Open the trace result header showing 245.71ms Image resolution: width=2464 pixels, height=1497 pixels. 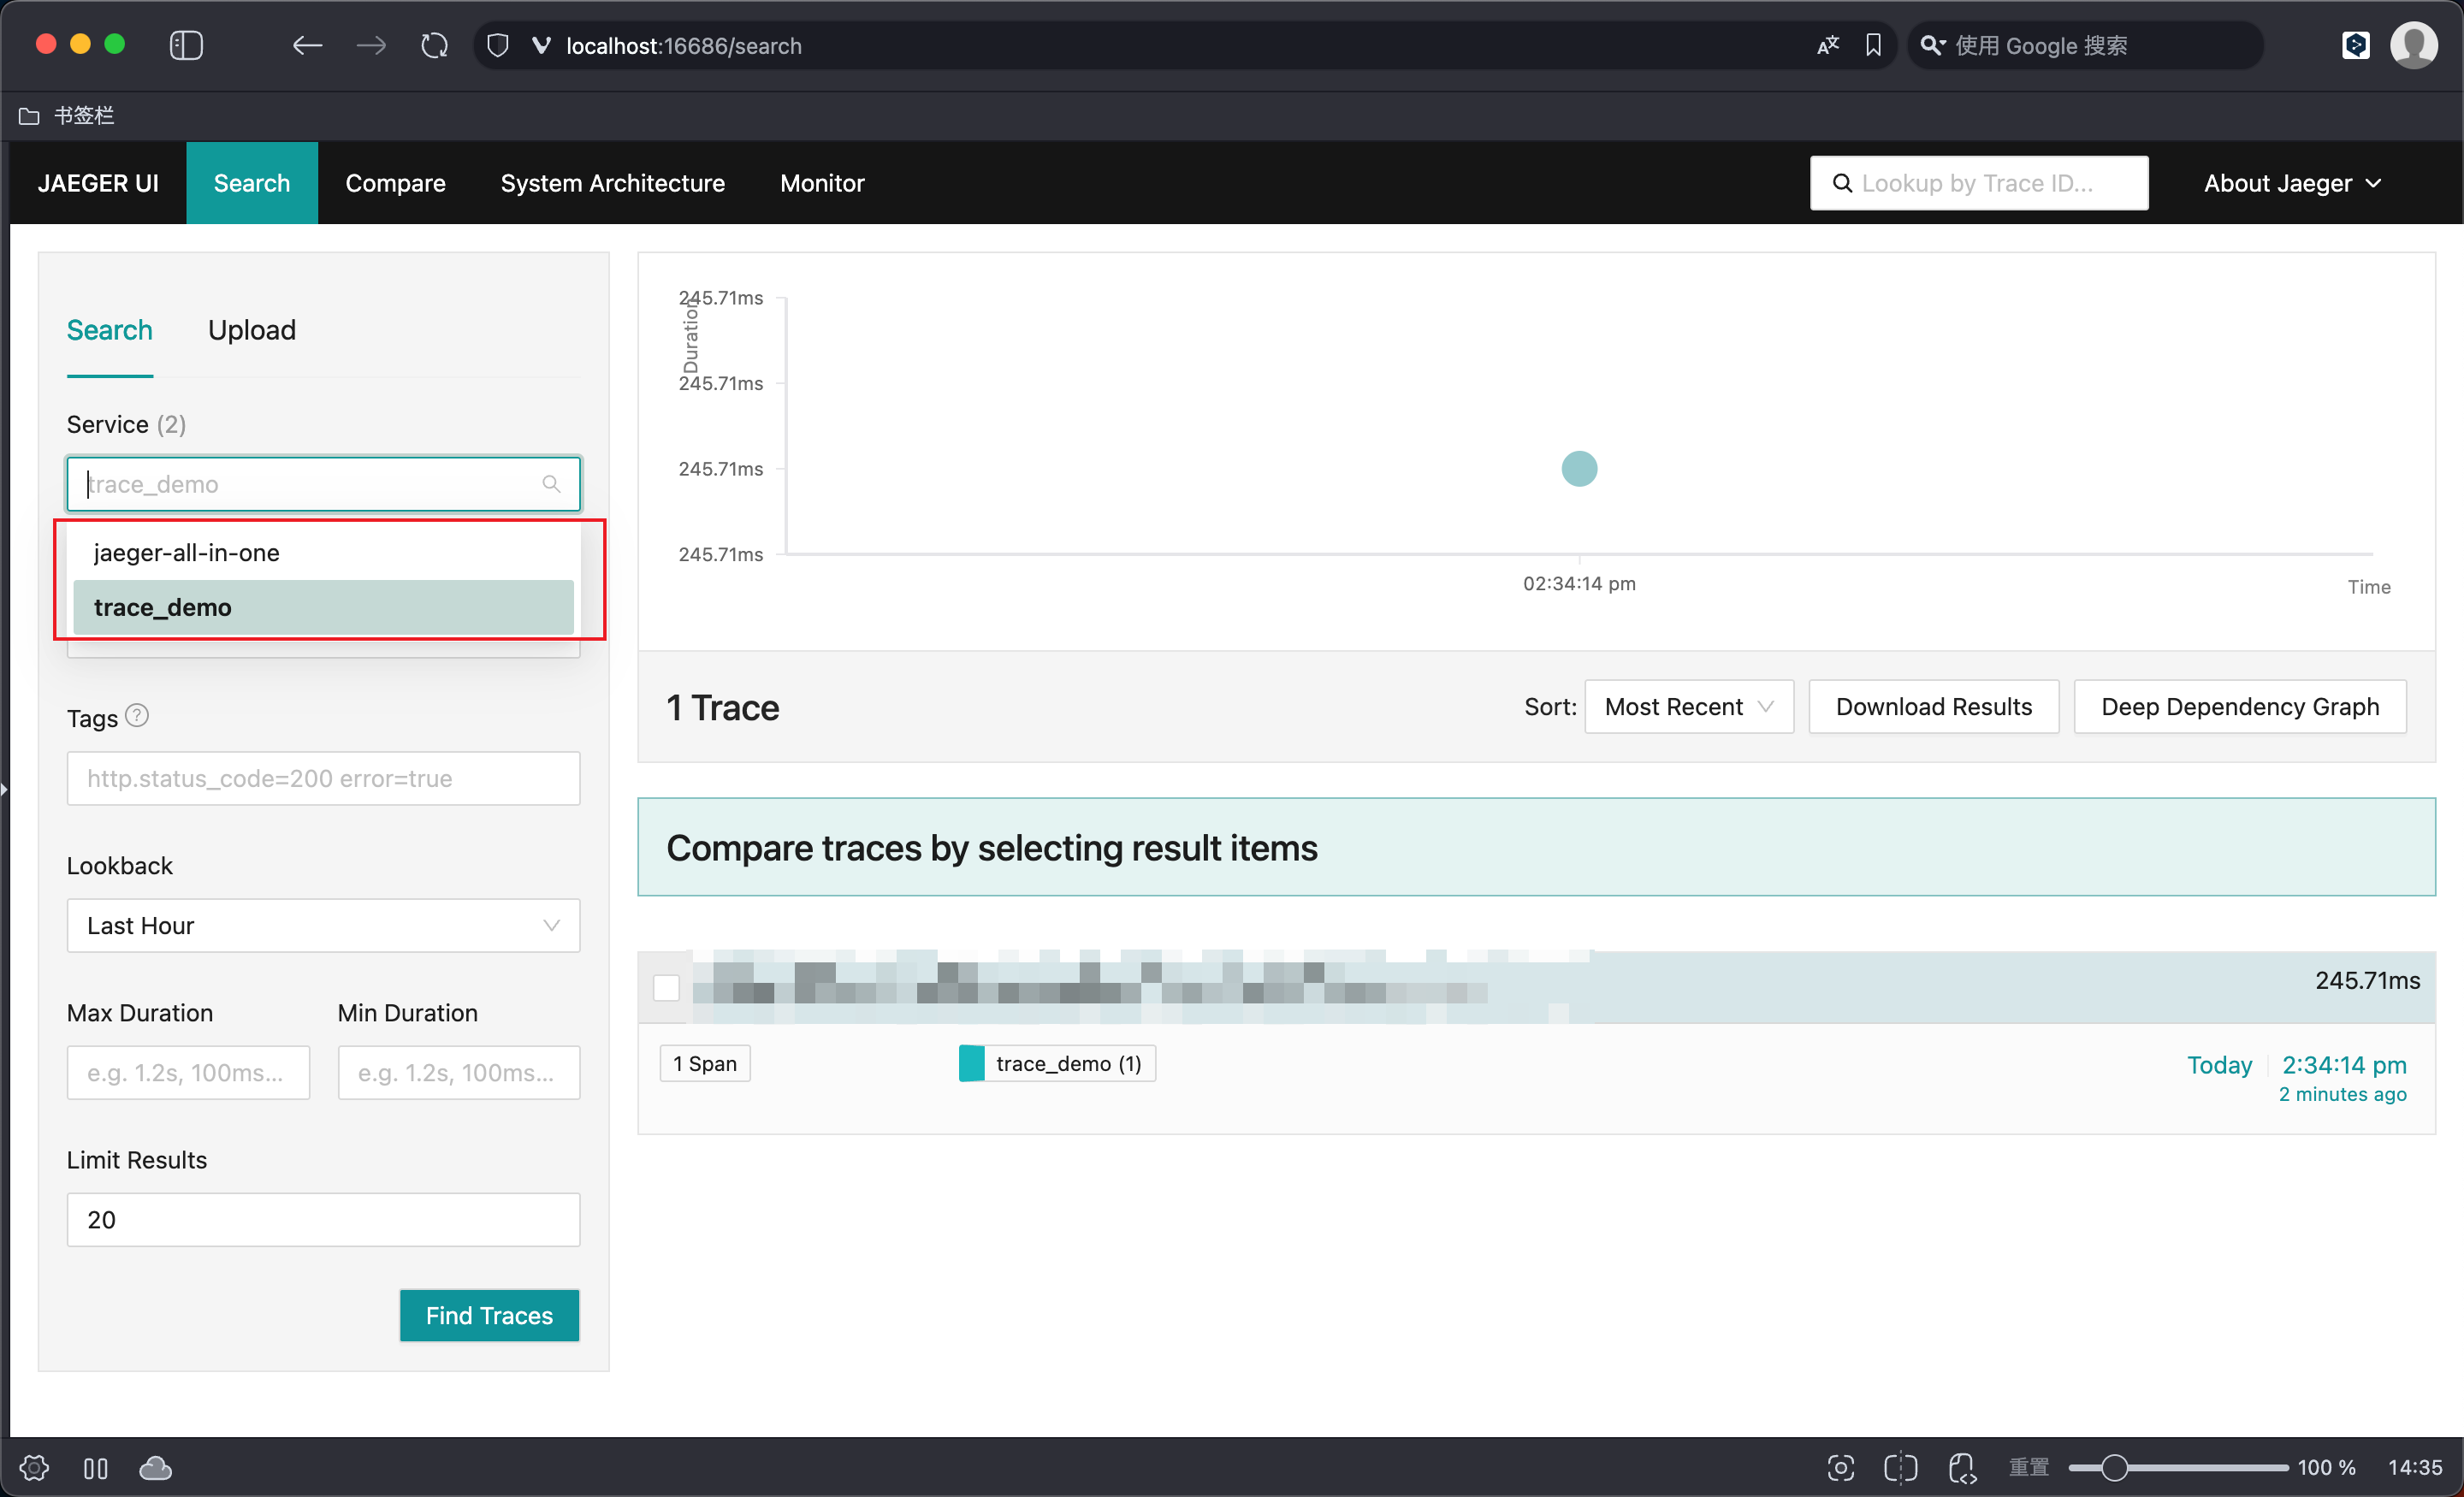(1536, 987)
